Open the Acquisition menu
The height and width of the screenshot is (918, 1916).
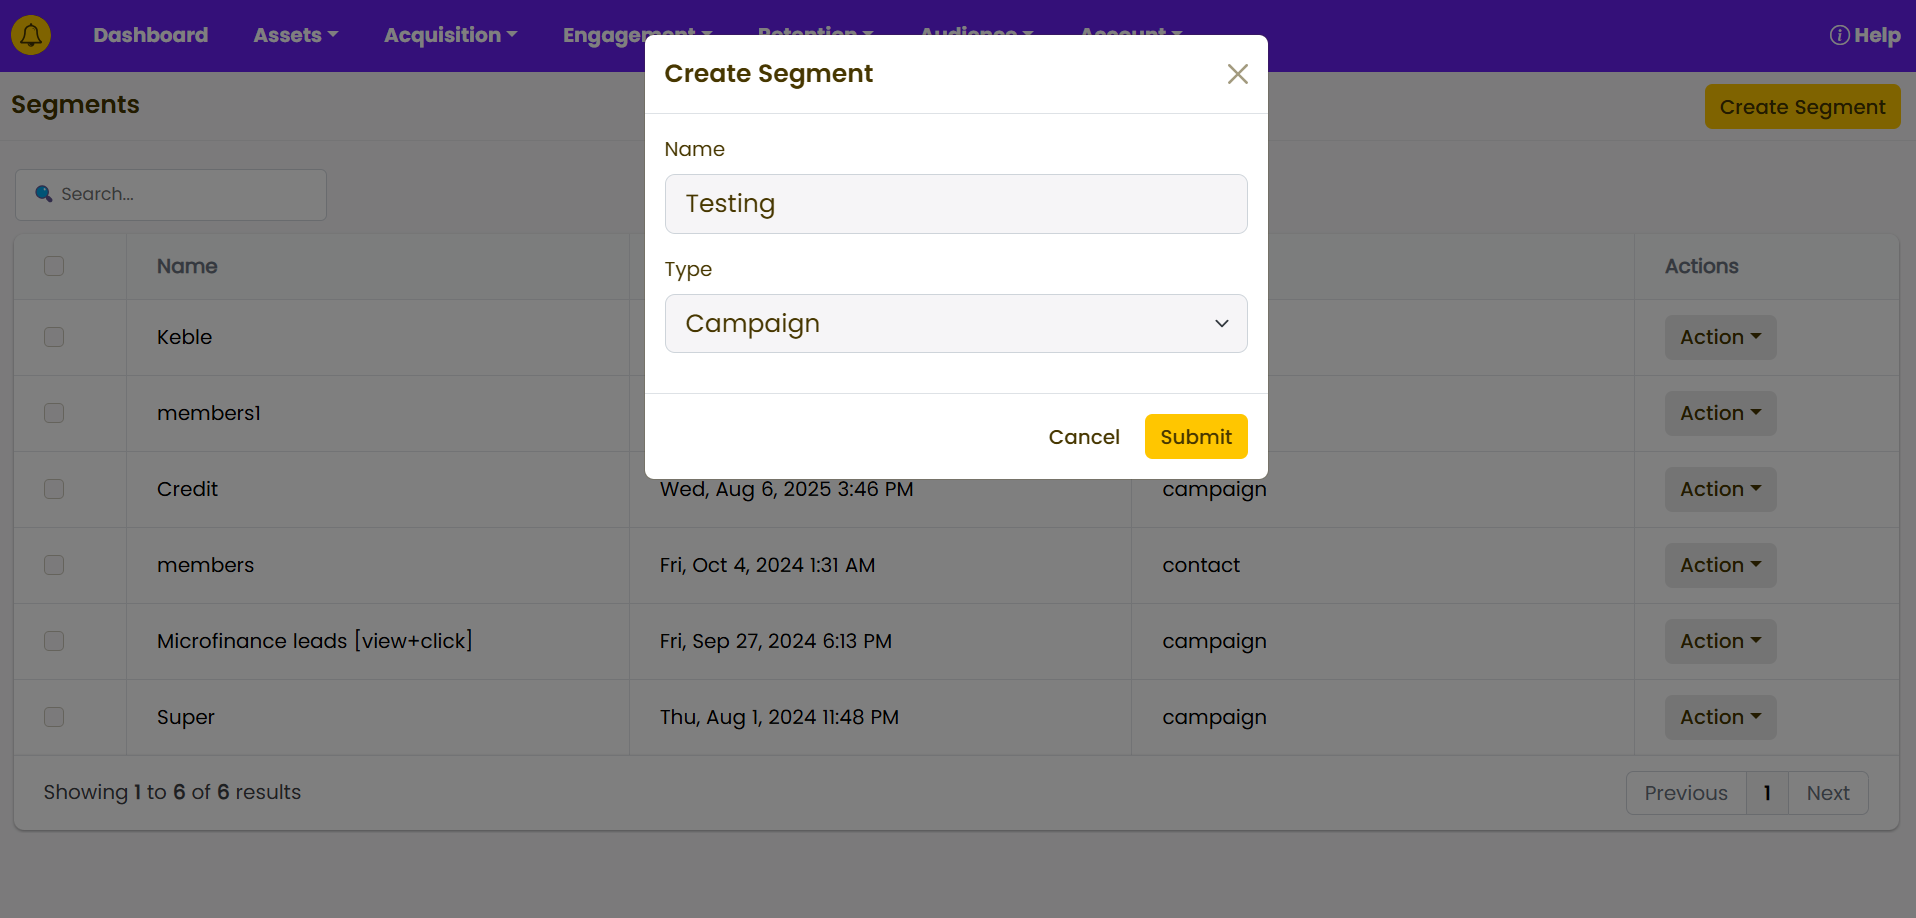pyautogui.click(x=450, y=35)
